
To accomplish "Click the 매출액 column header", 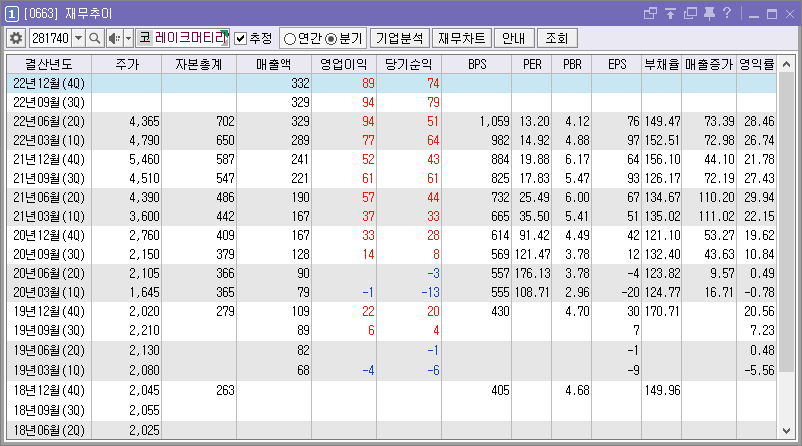I will click(274, 64).
